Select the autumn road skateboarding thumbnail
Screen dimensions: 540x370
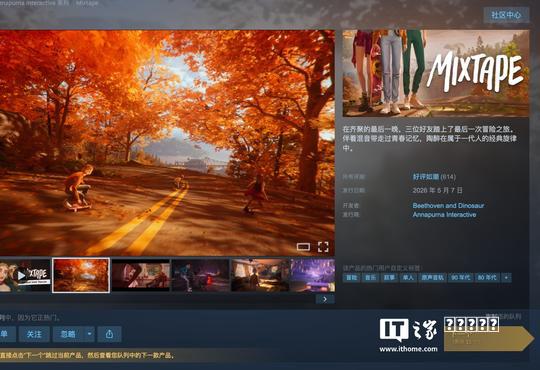click(81, 275)
